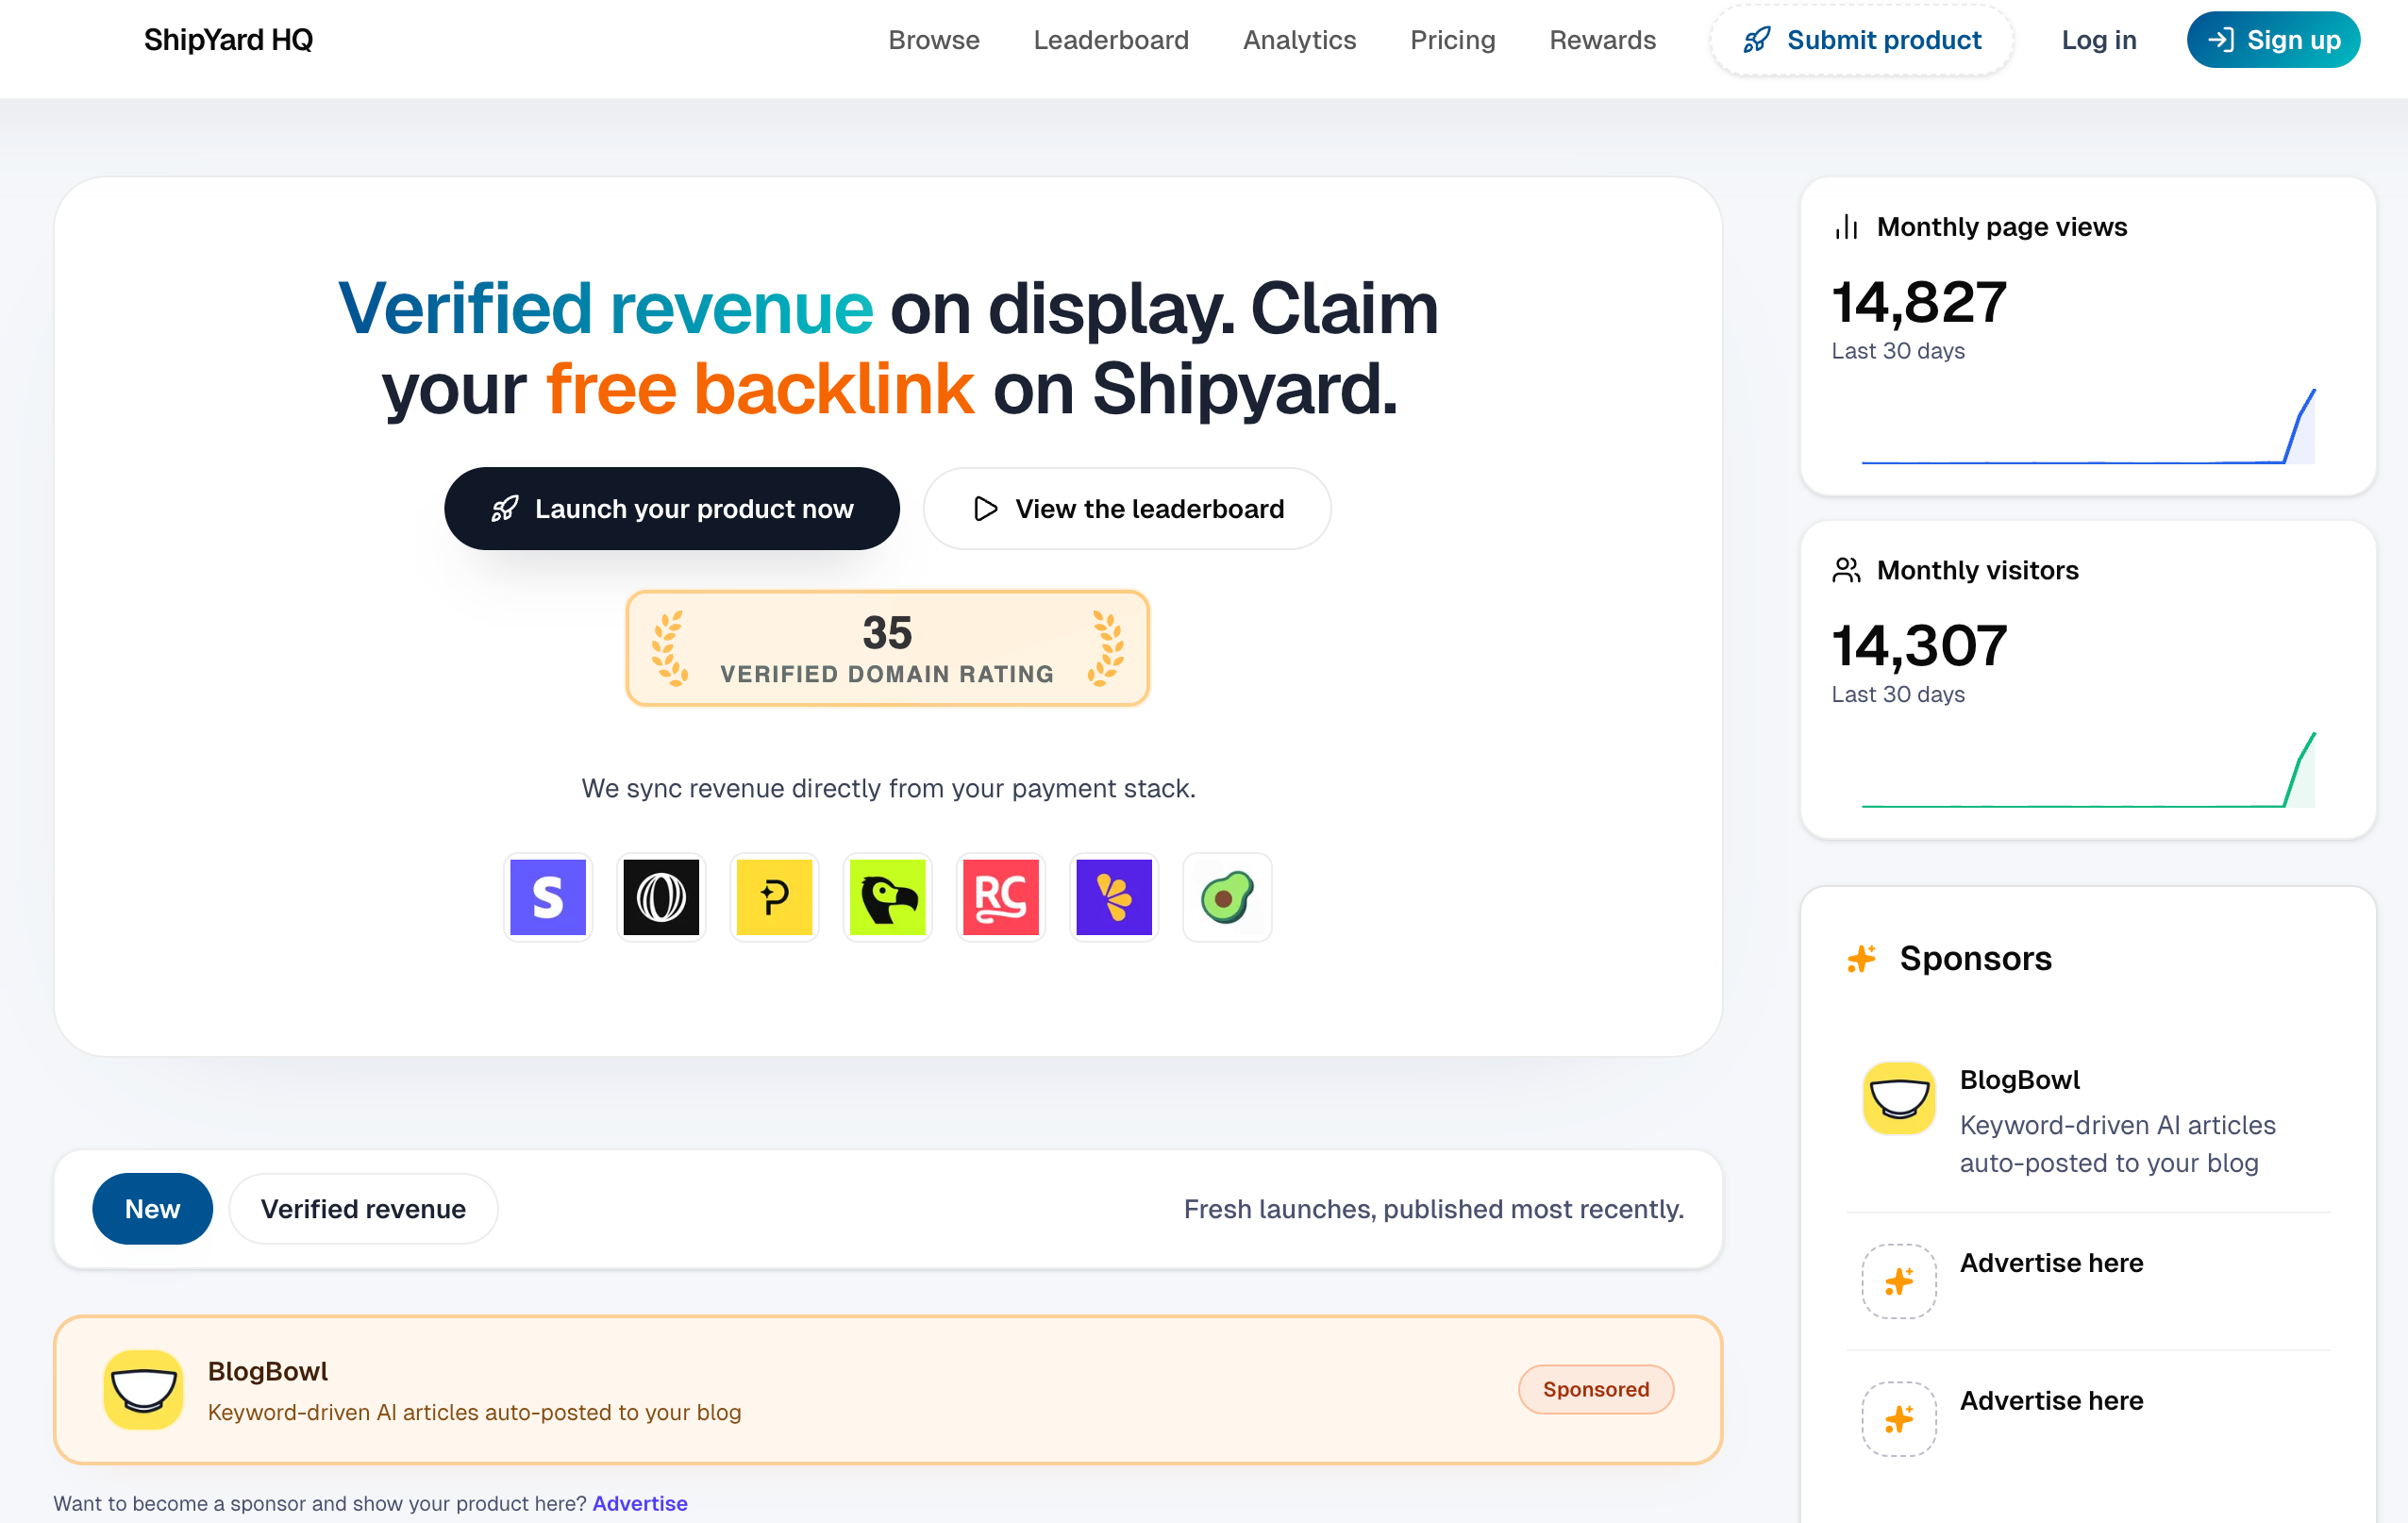
Task: Click the black globe payment provider icon
Action: tap(661, 897)
